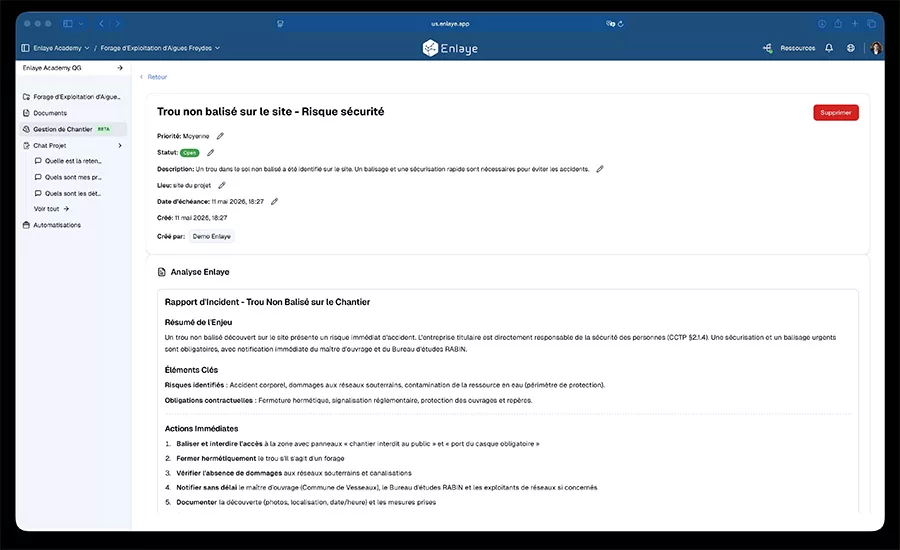Screen dimensions: 900x550
Task: Click the translate icon in address bar
Action: click(x=610, y=24)
